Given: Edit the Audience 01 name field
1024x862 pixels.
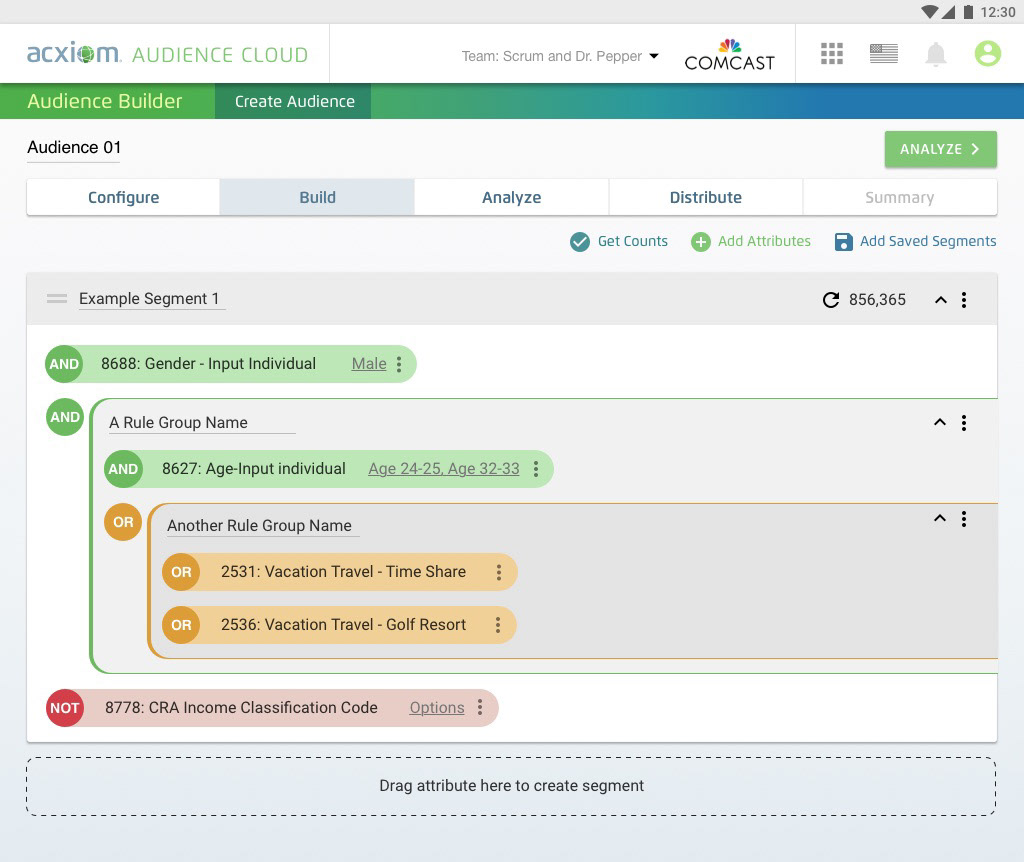Looking at the screenshot, I should tap(74, 148).
